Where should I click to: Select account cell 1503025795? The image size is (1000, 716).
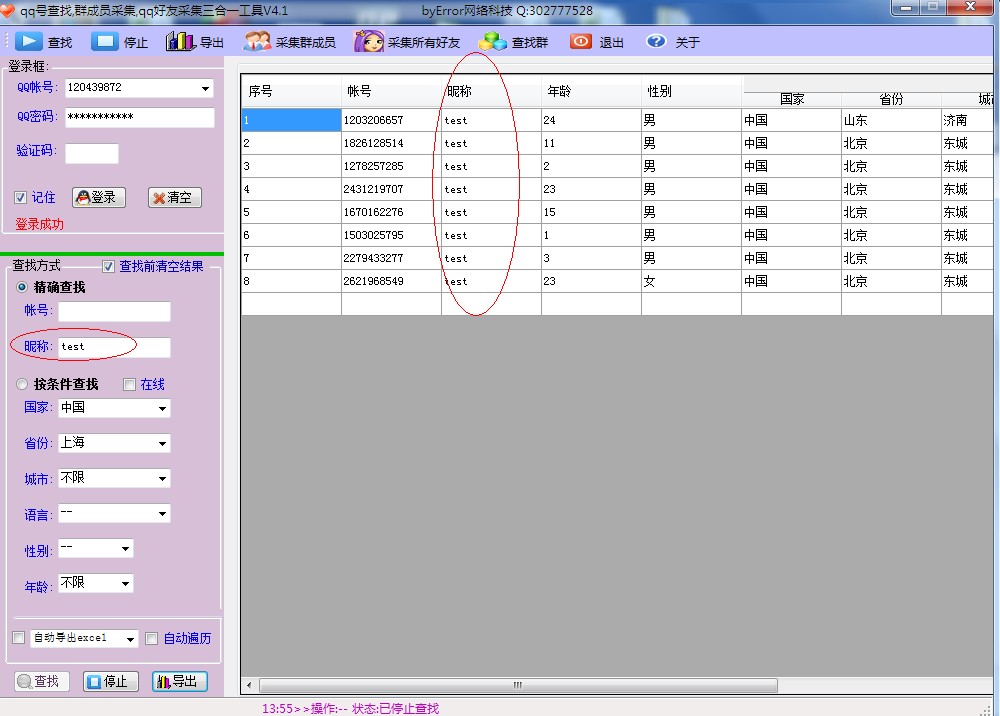(x=391, y=235)
